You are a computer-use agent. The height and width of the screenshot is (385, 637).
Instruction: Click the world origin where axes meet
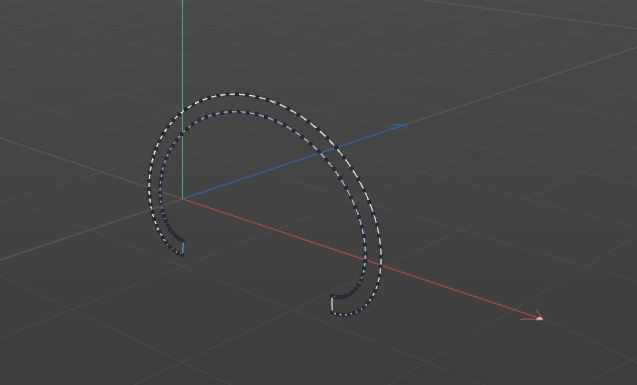[183, 198]
